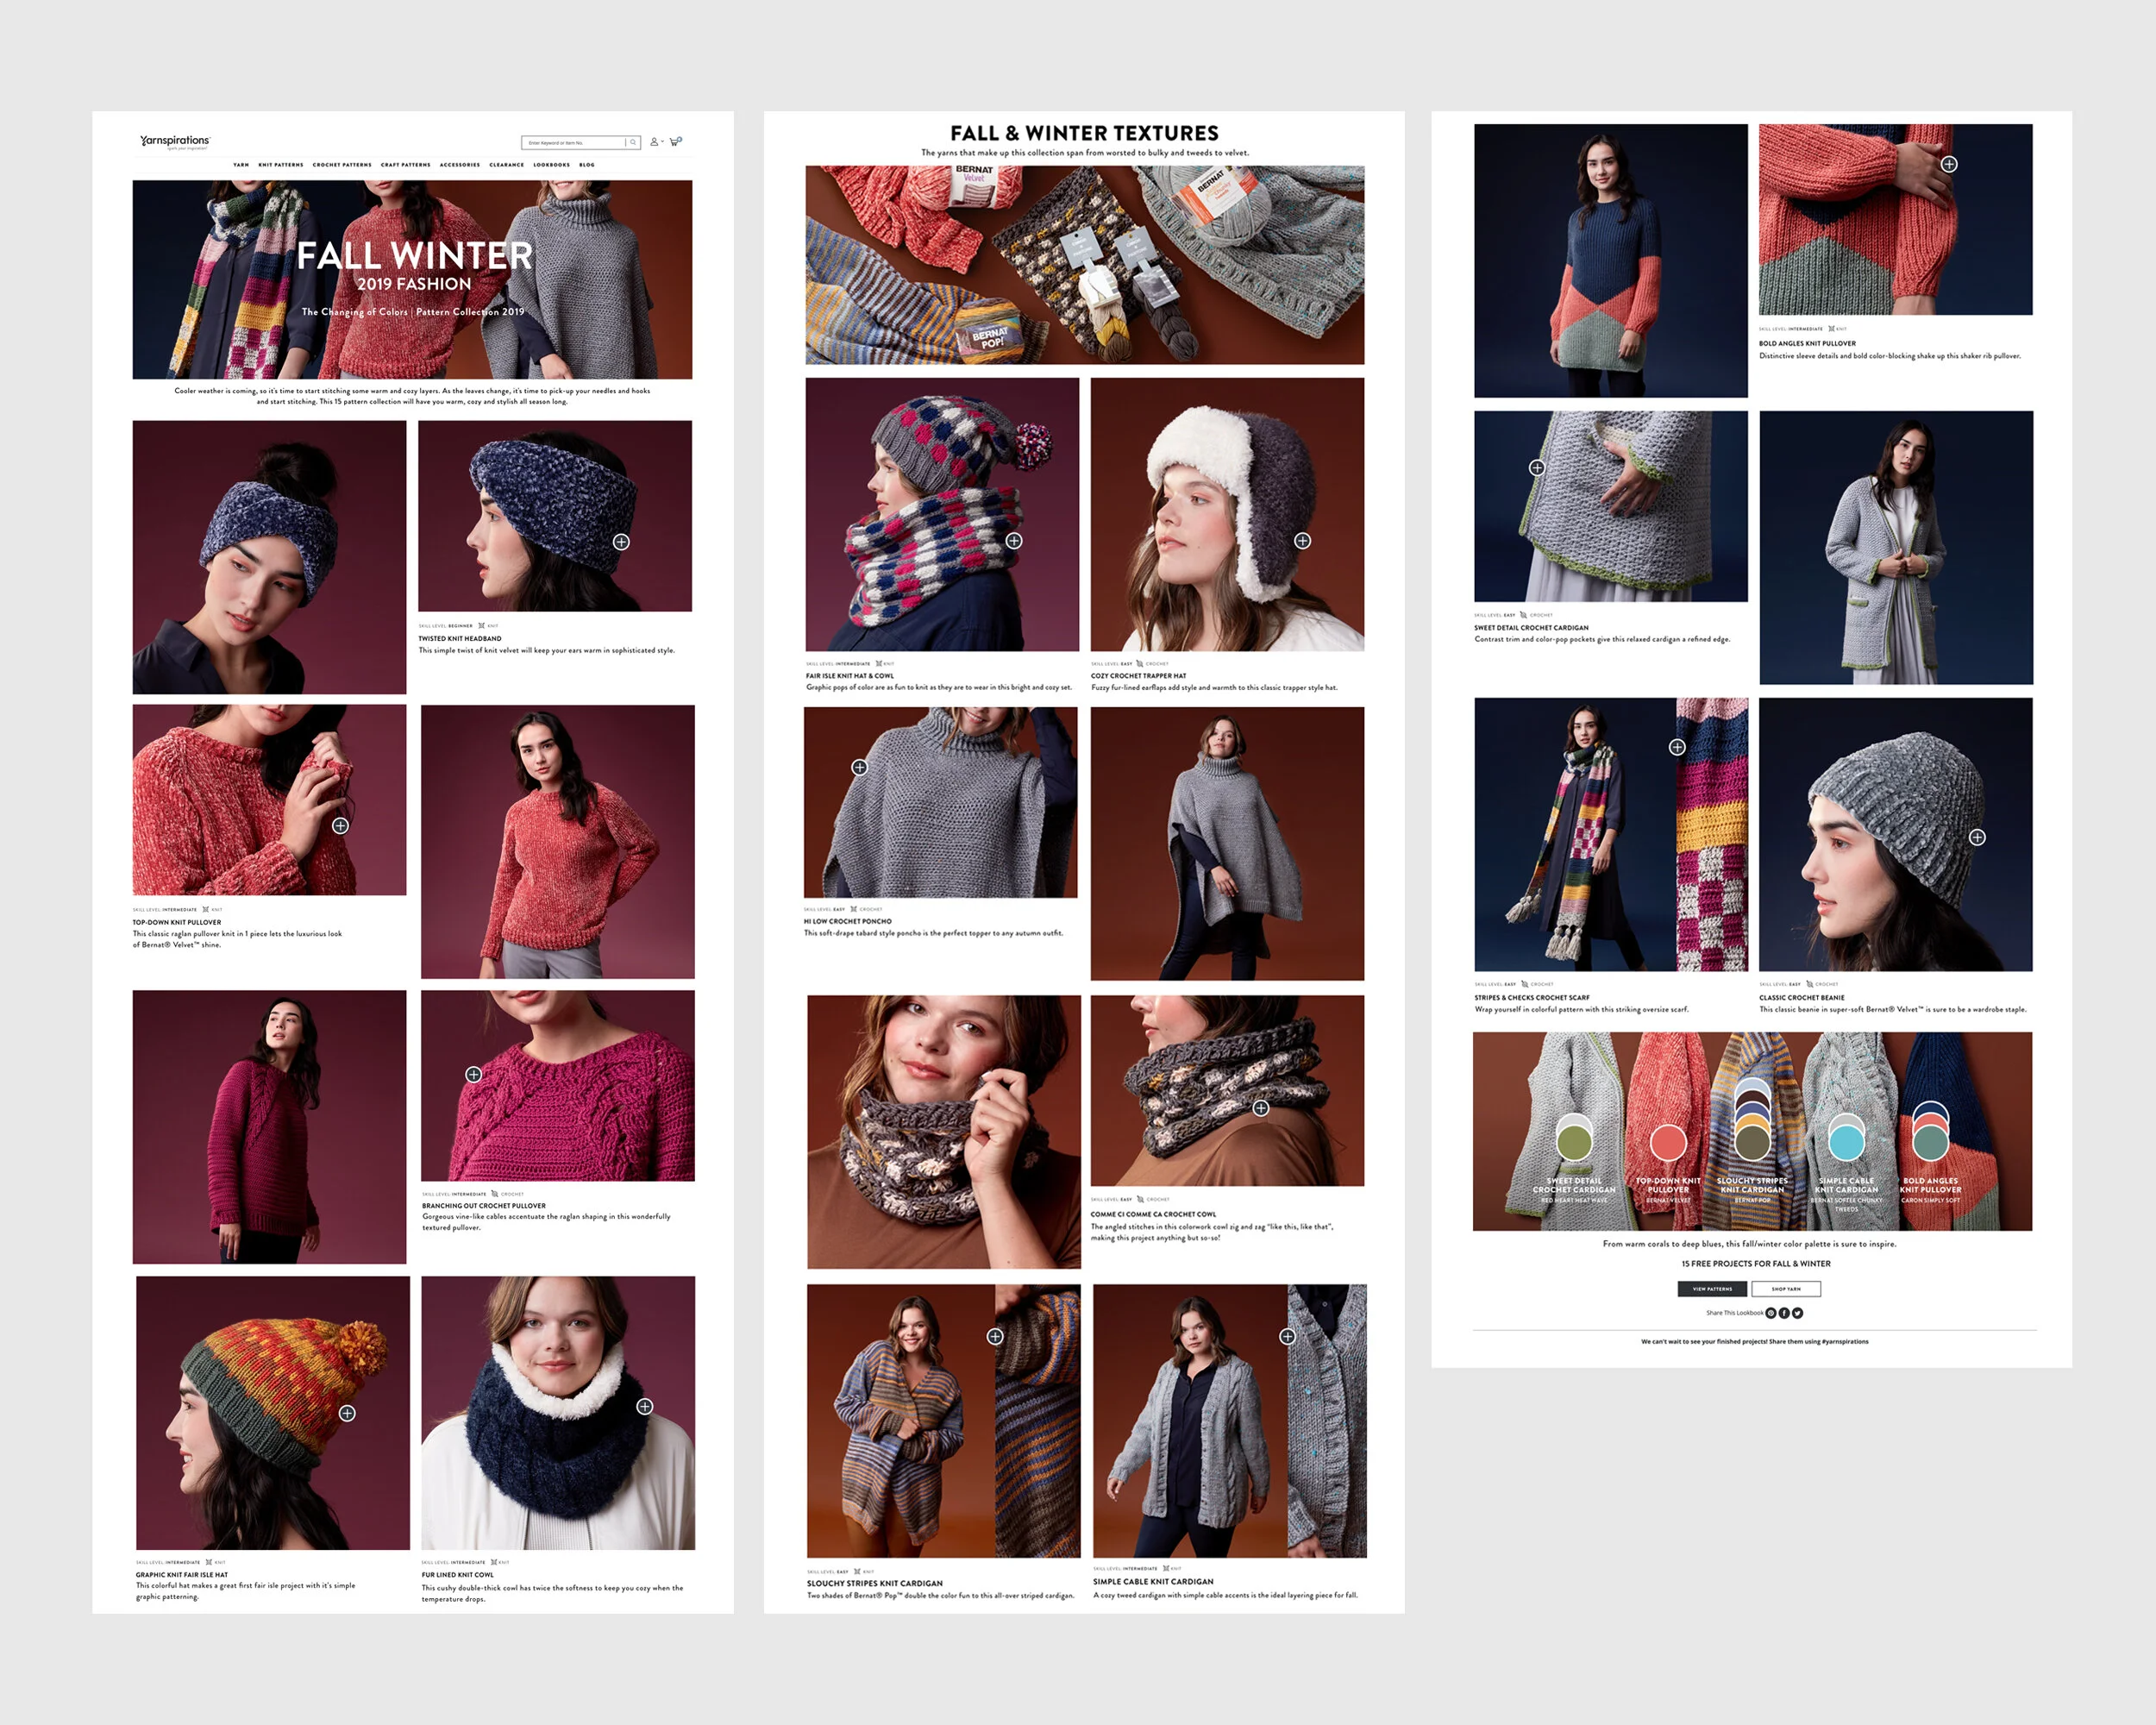Screen dimensions: 2156x1725
Task: Click the Yarnspirations logo
Action: coord(175,142)
